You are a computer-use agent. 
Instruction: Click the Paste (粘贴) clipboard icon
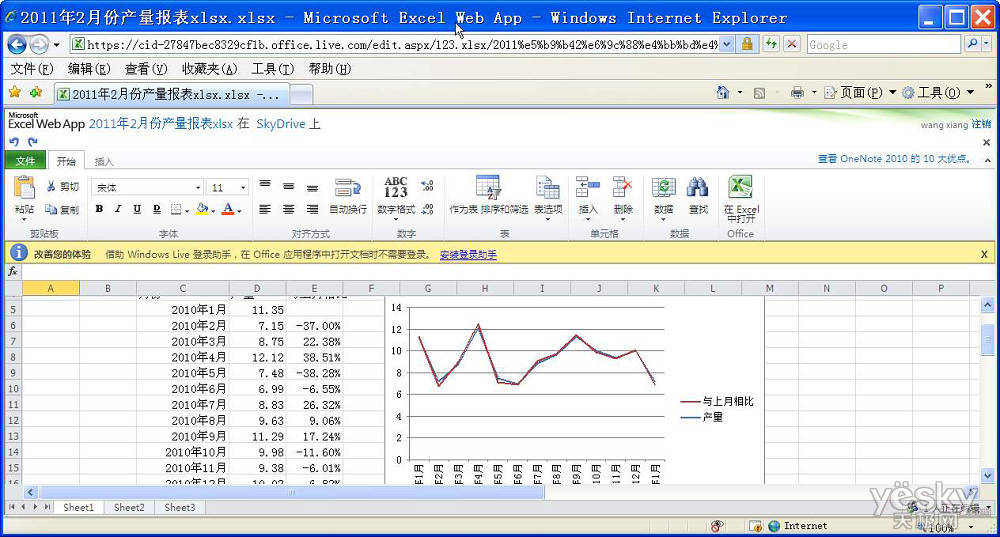tap(24, 188)
